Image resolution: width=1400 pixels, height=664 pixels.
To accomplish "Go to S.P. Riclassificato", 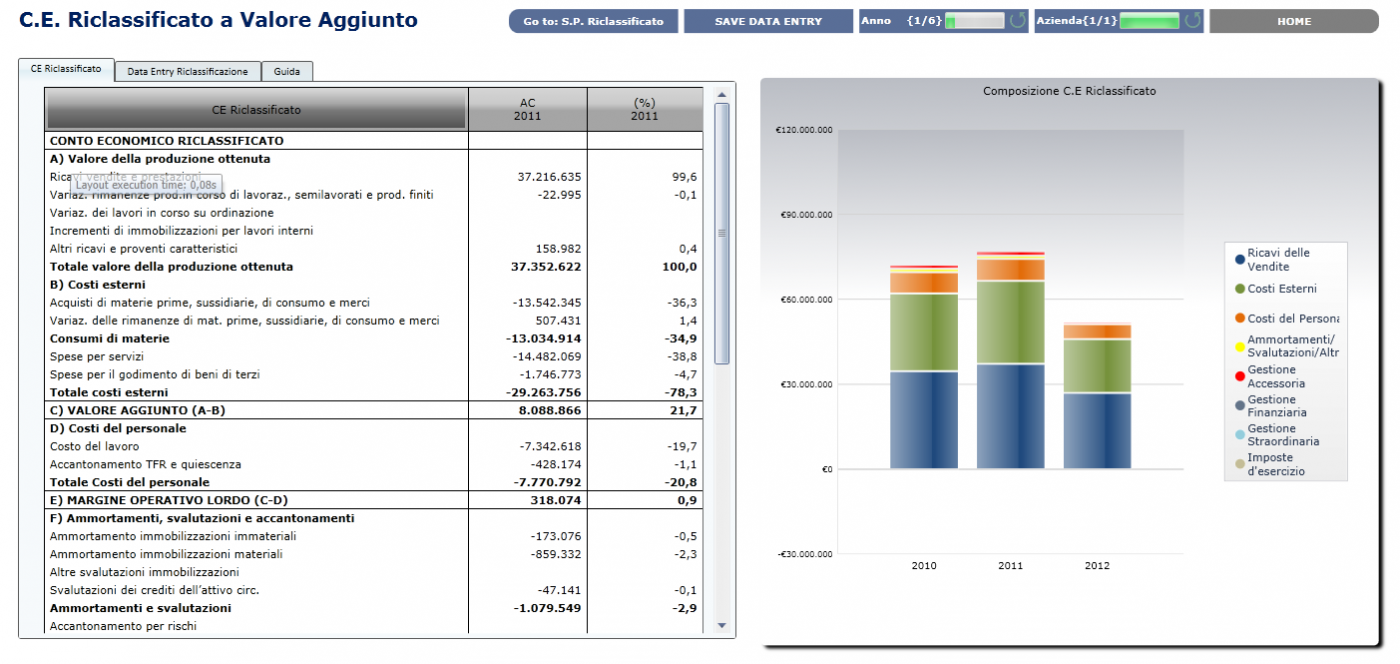I will point(593,21).
